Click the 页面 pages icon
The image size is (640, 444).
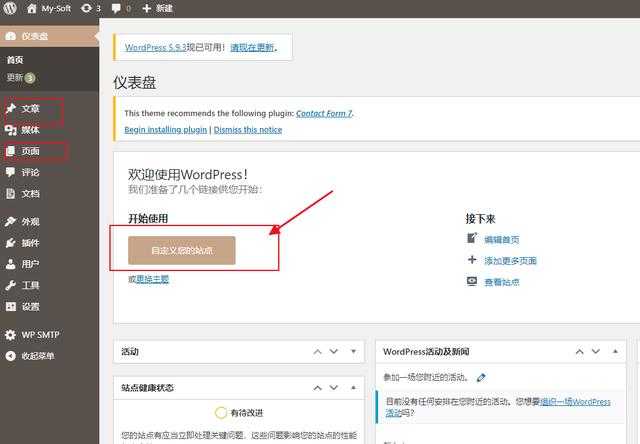11,151
